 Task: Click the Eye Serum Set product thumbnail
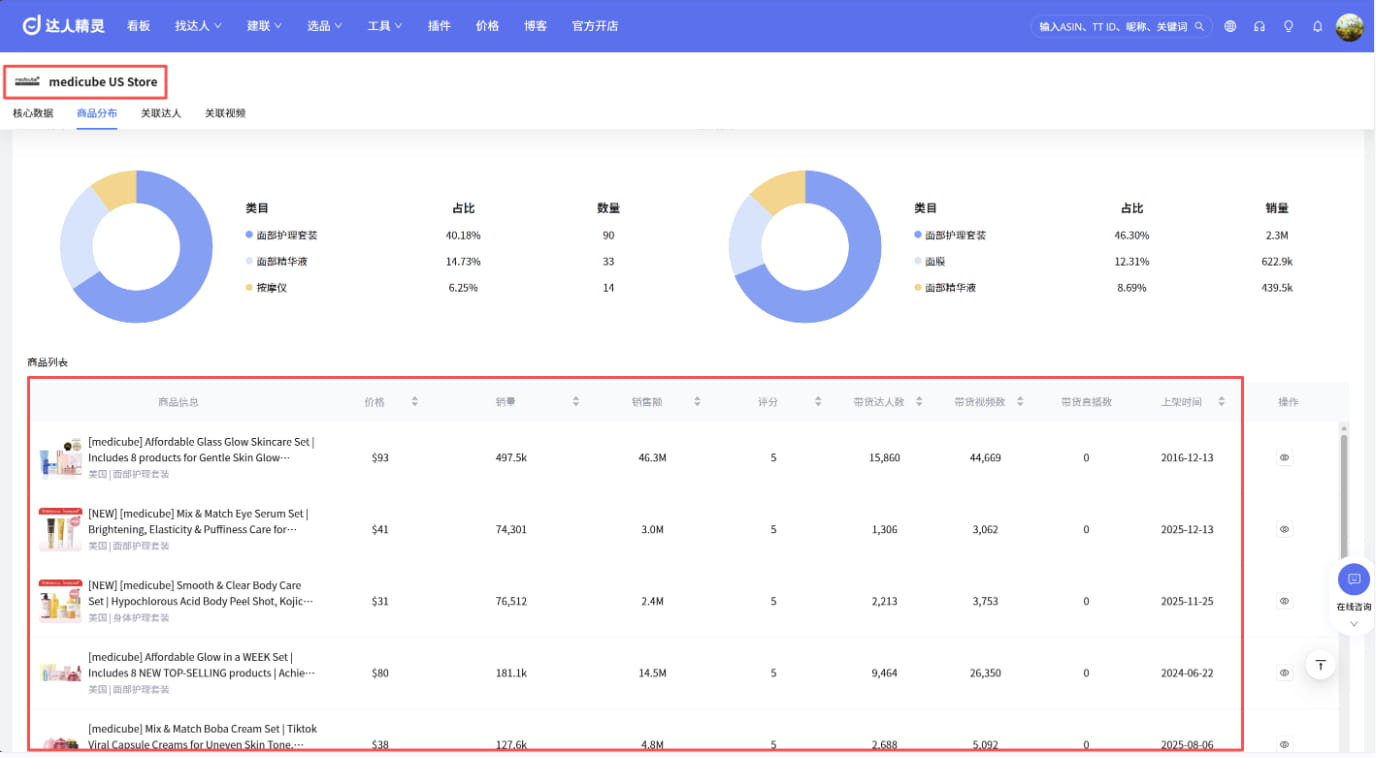coord(61,530)
